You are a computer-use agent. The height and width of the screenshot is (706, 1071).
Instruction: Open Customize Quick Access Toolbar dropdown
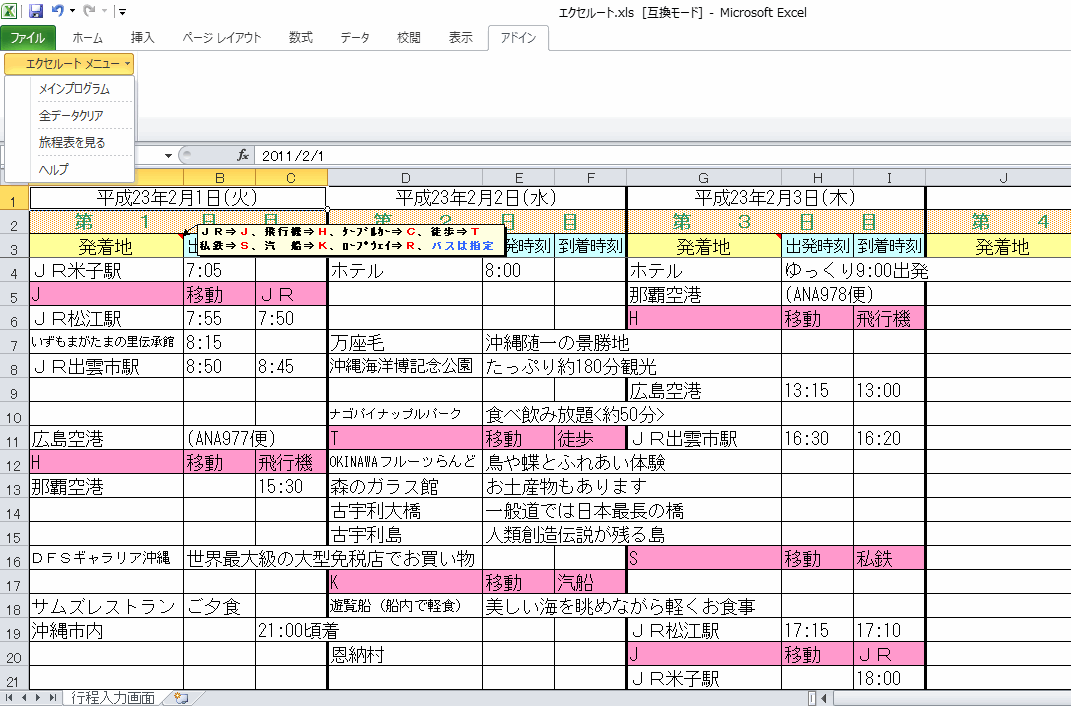point(122,11)
